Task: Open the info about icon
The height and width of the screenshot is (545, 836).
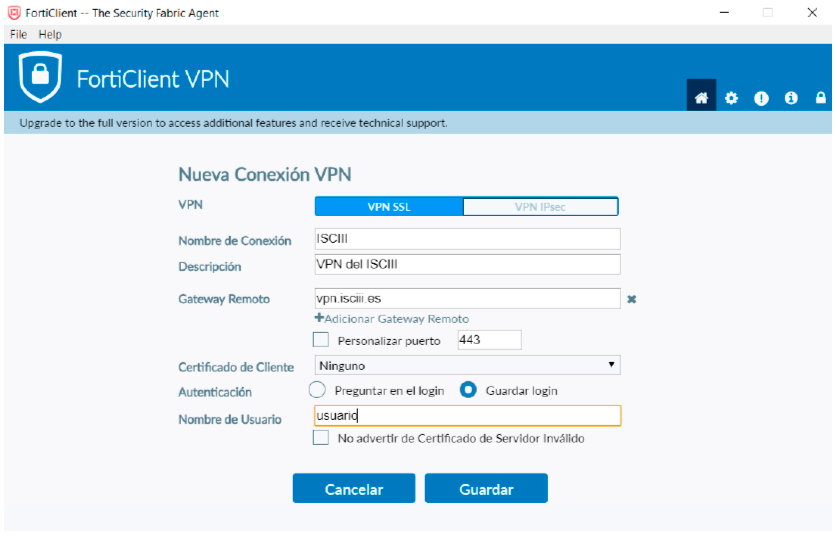Action: point(791,98)
